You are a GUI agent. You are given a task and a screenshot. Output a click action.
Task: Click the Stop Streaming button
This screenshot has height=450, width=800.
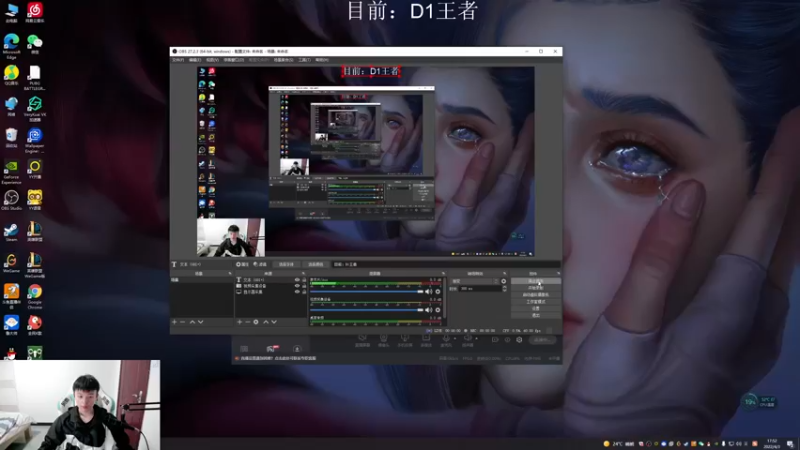tap(536, 281)
